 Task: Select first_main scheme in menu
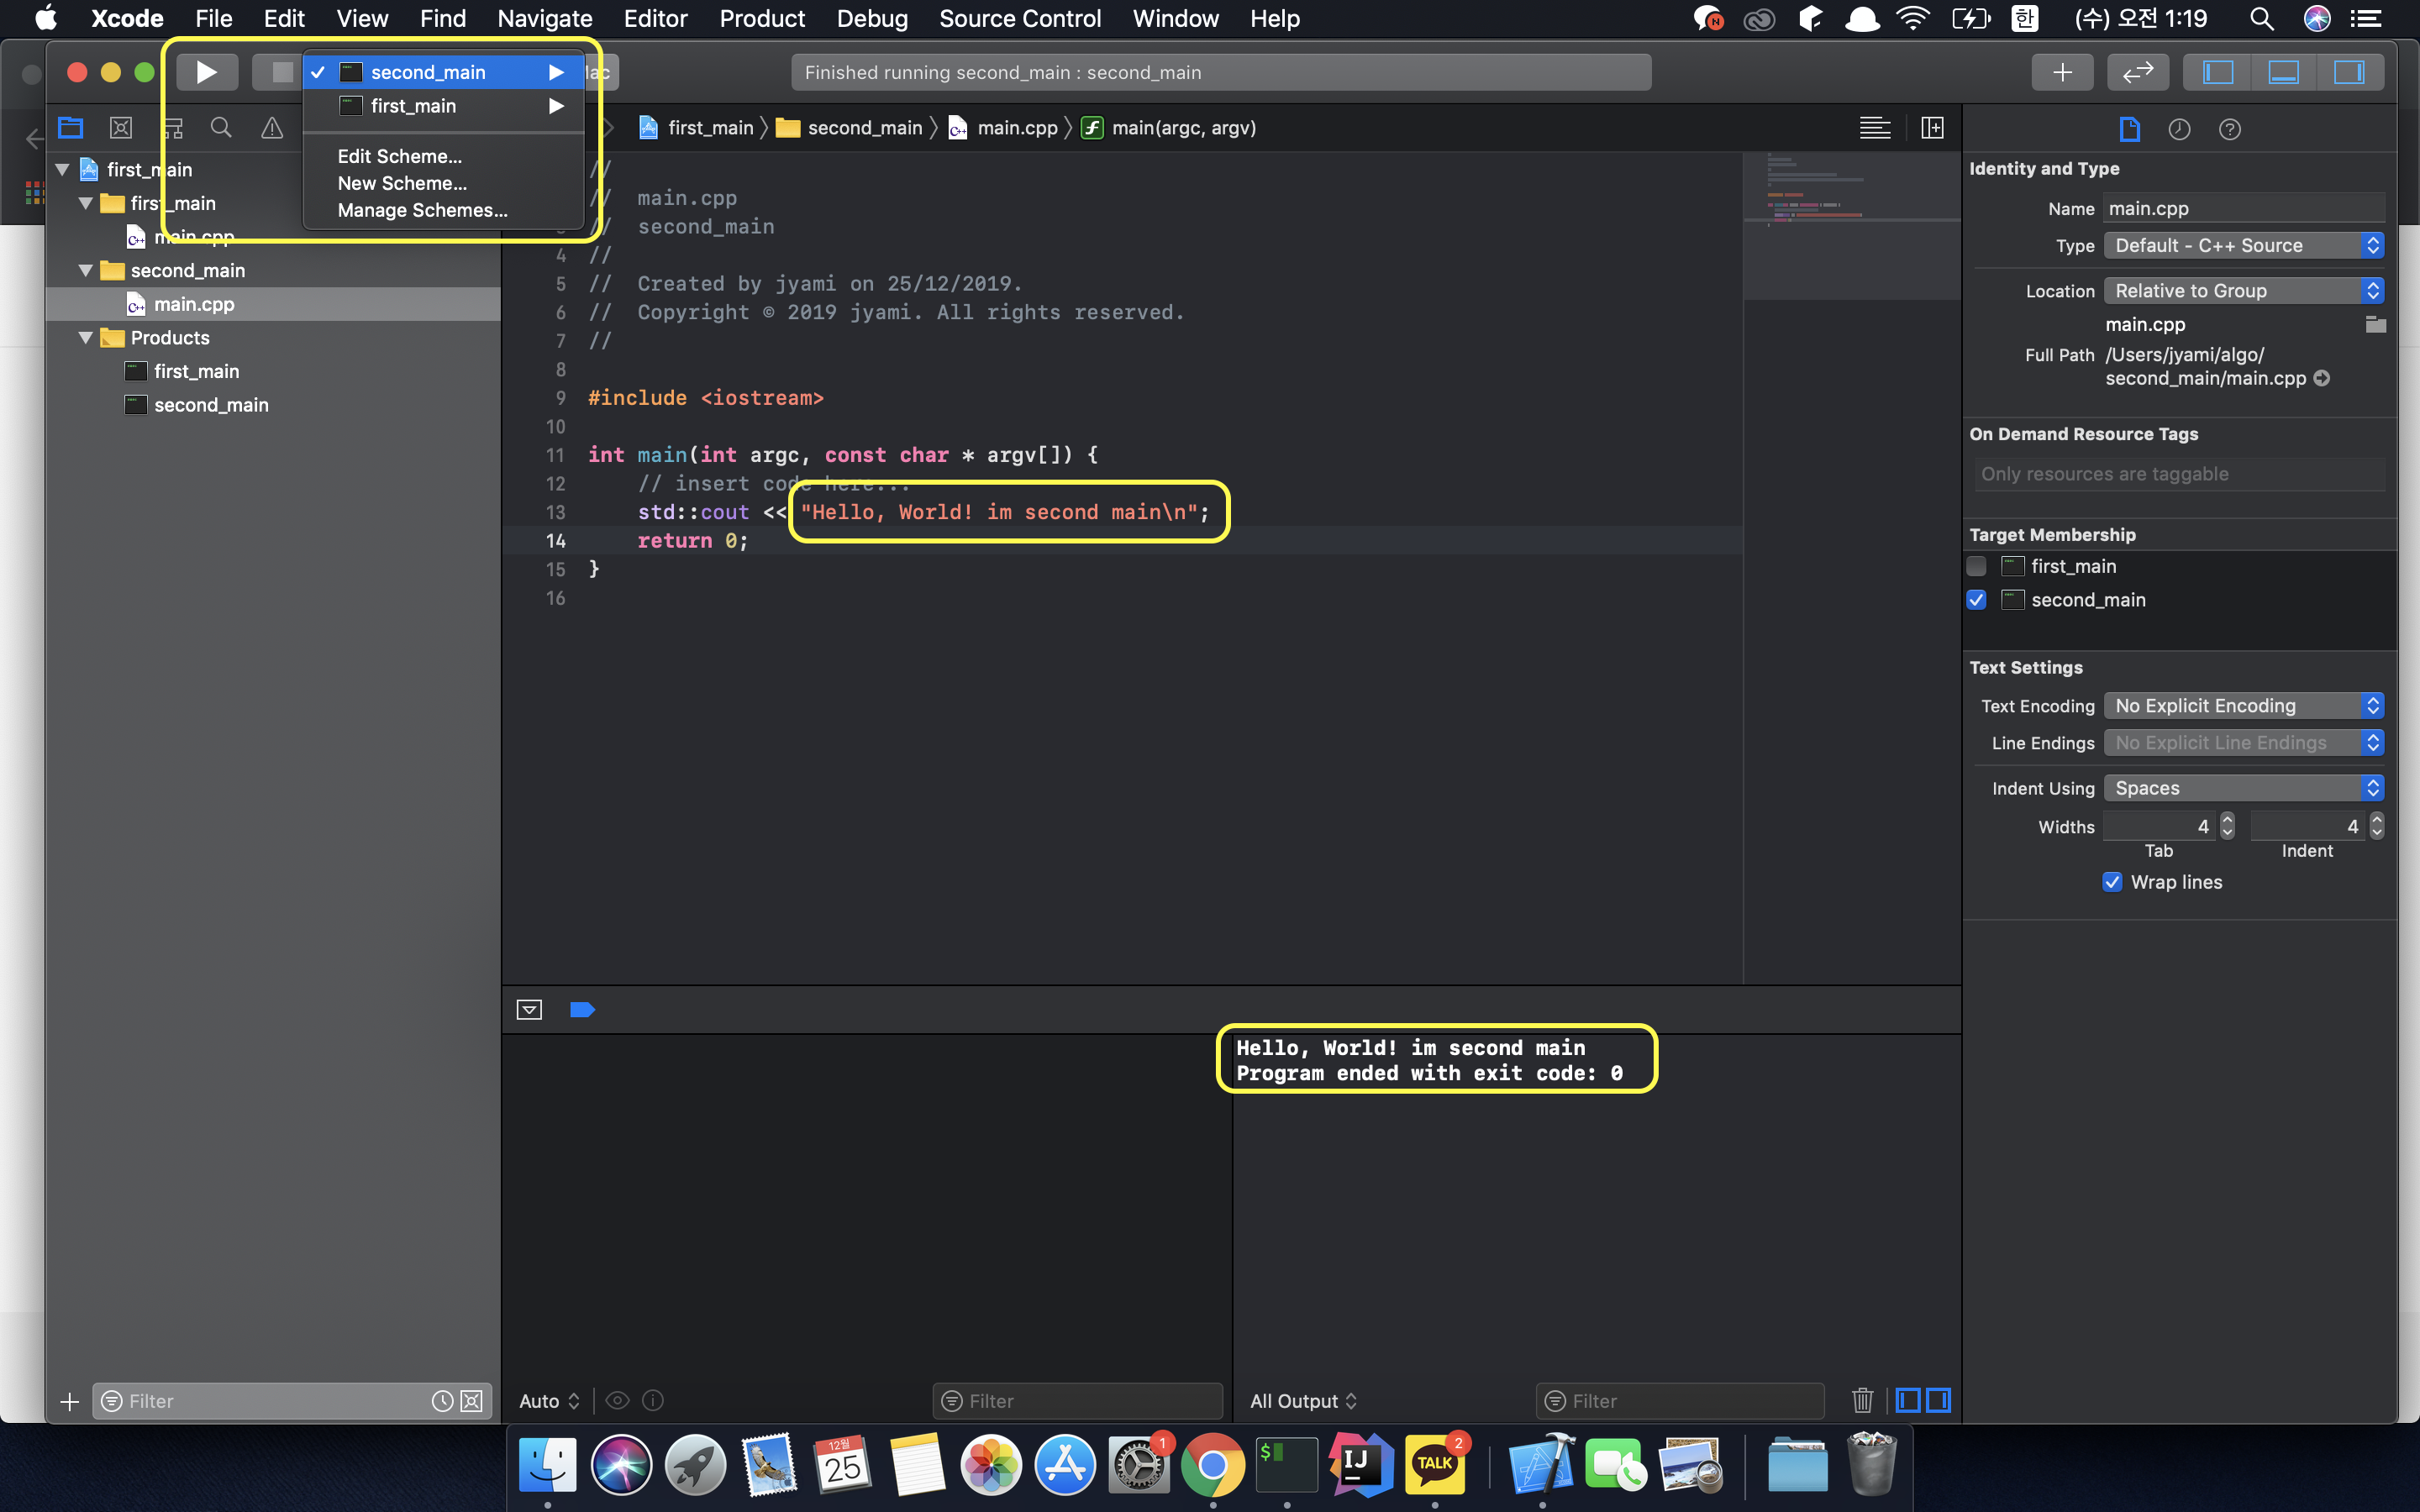pyautogui.click(x=413, y=106)
